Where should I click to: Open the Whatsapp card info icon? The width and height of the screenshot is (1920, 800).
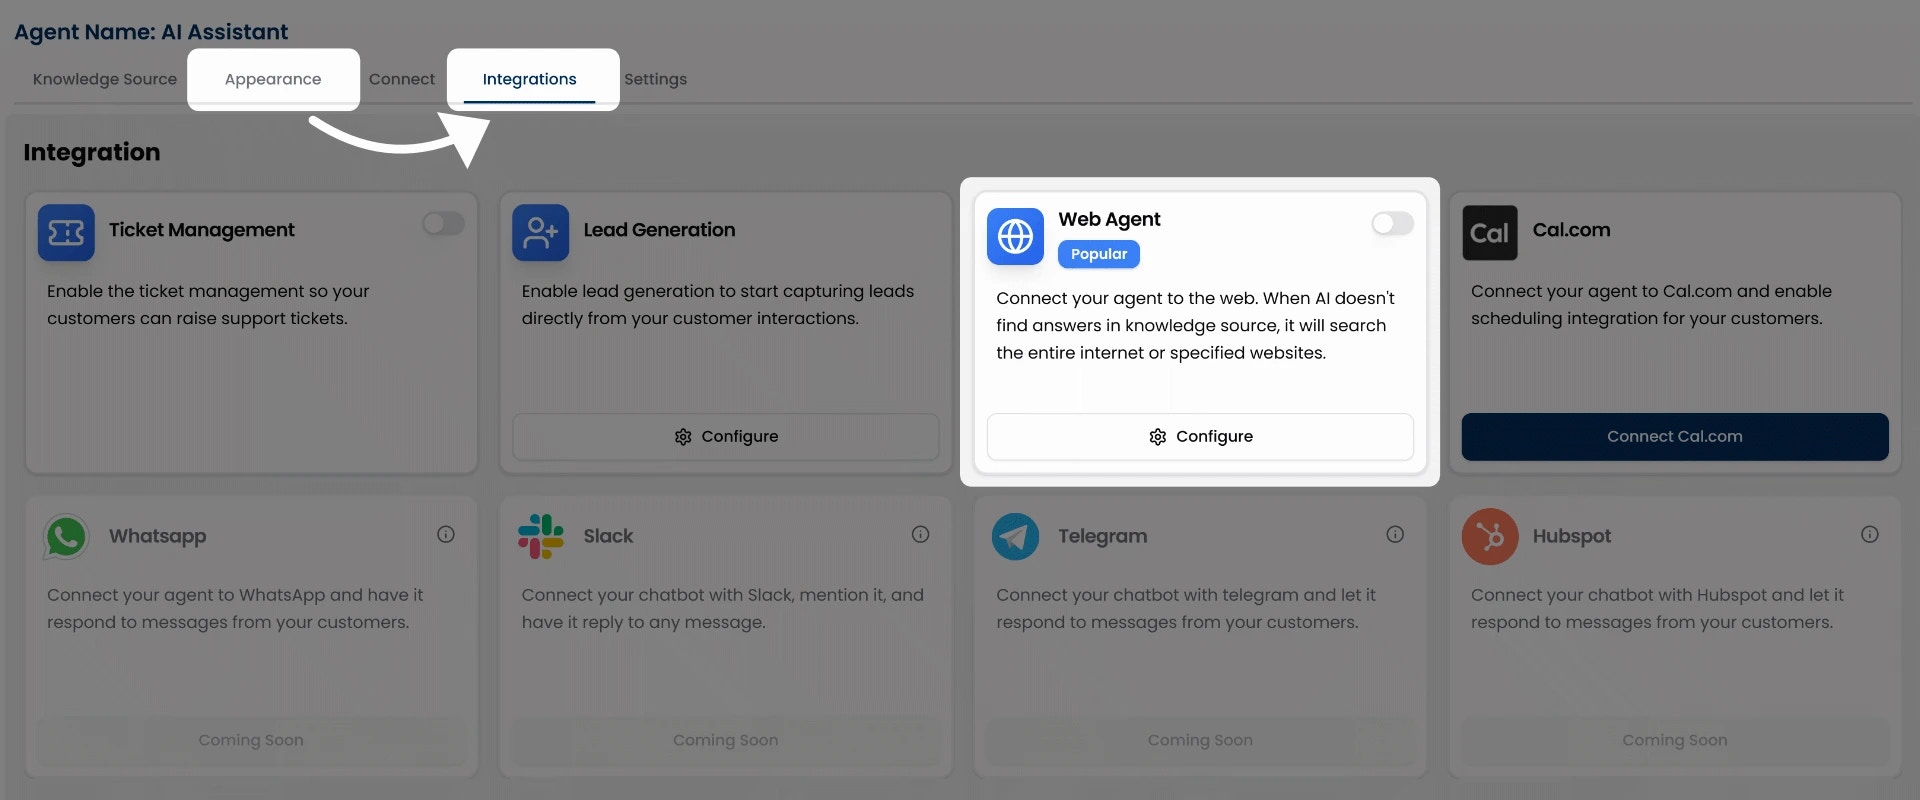click(x=446, y=535)
